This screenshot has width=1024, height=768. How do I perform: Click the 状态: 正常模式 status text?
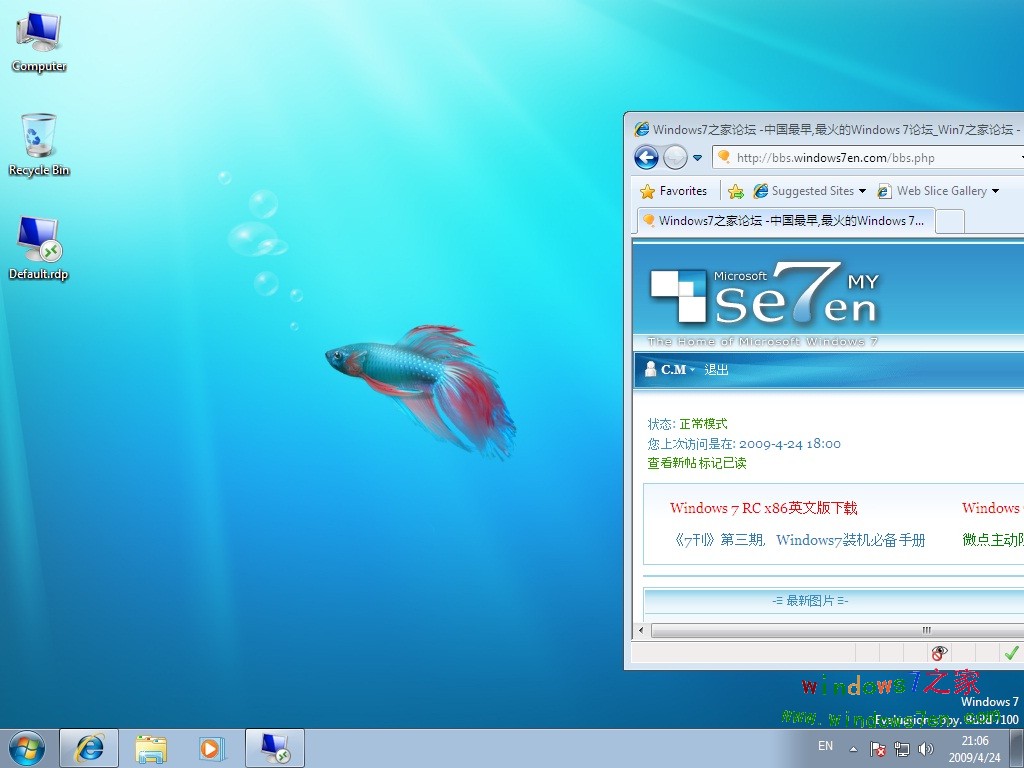point(687,424)
